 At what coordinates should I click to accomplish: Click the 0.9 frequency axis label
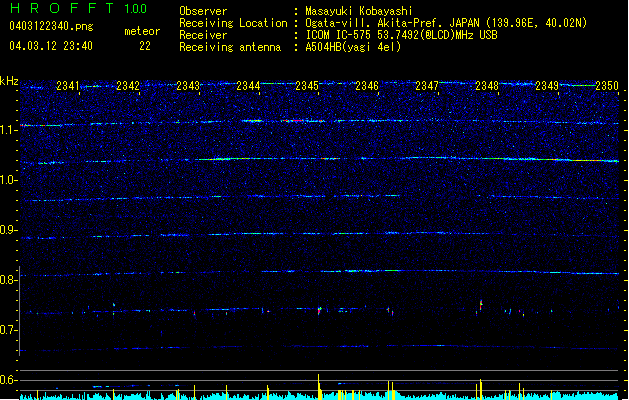8,230
